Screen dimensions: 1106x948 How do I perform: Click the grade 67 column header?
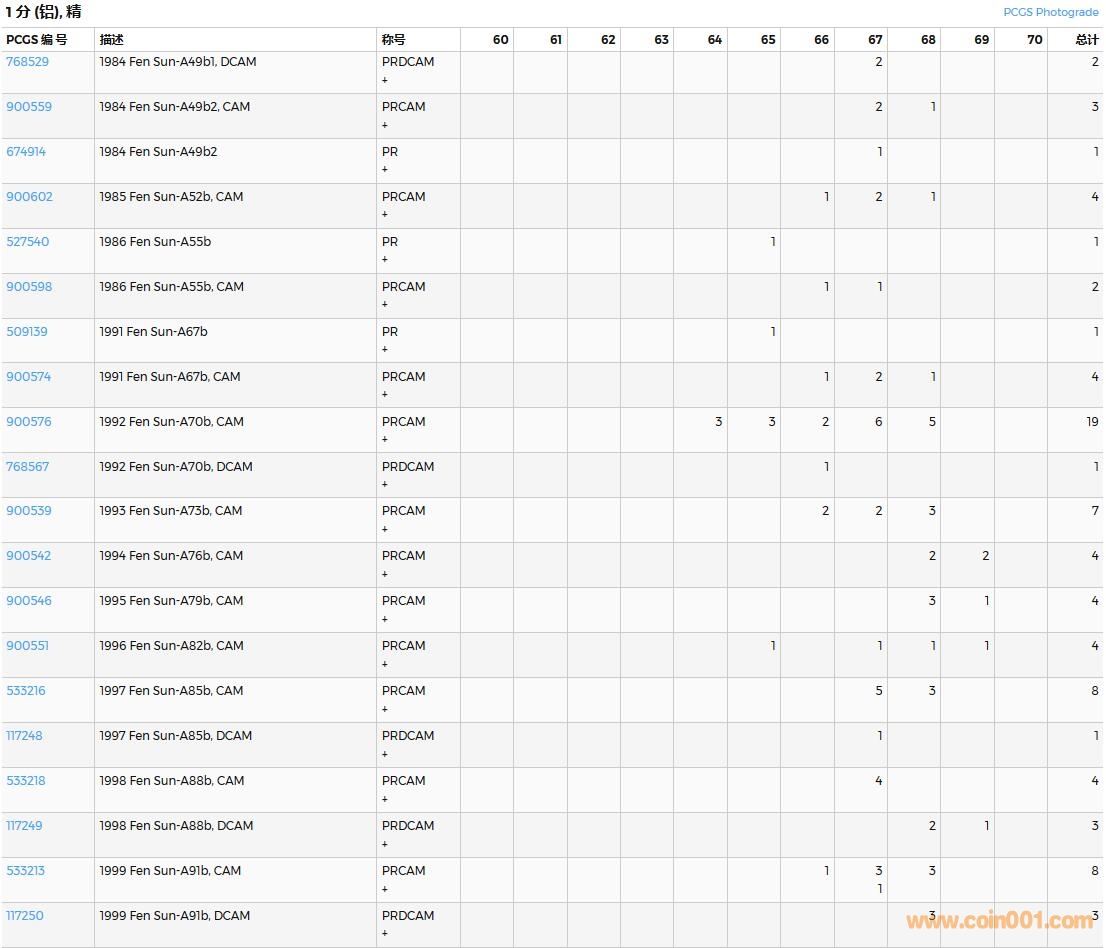tap(875, 40)
